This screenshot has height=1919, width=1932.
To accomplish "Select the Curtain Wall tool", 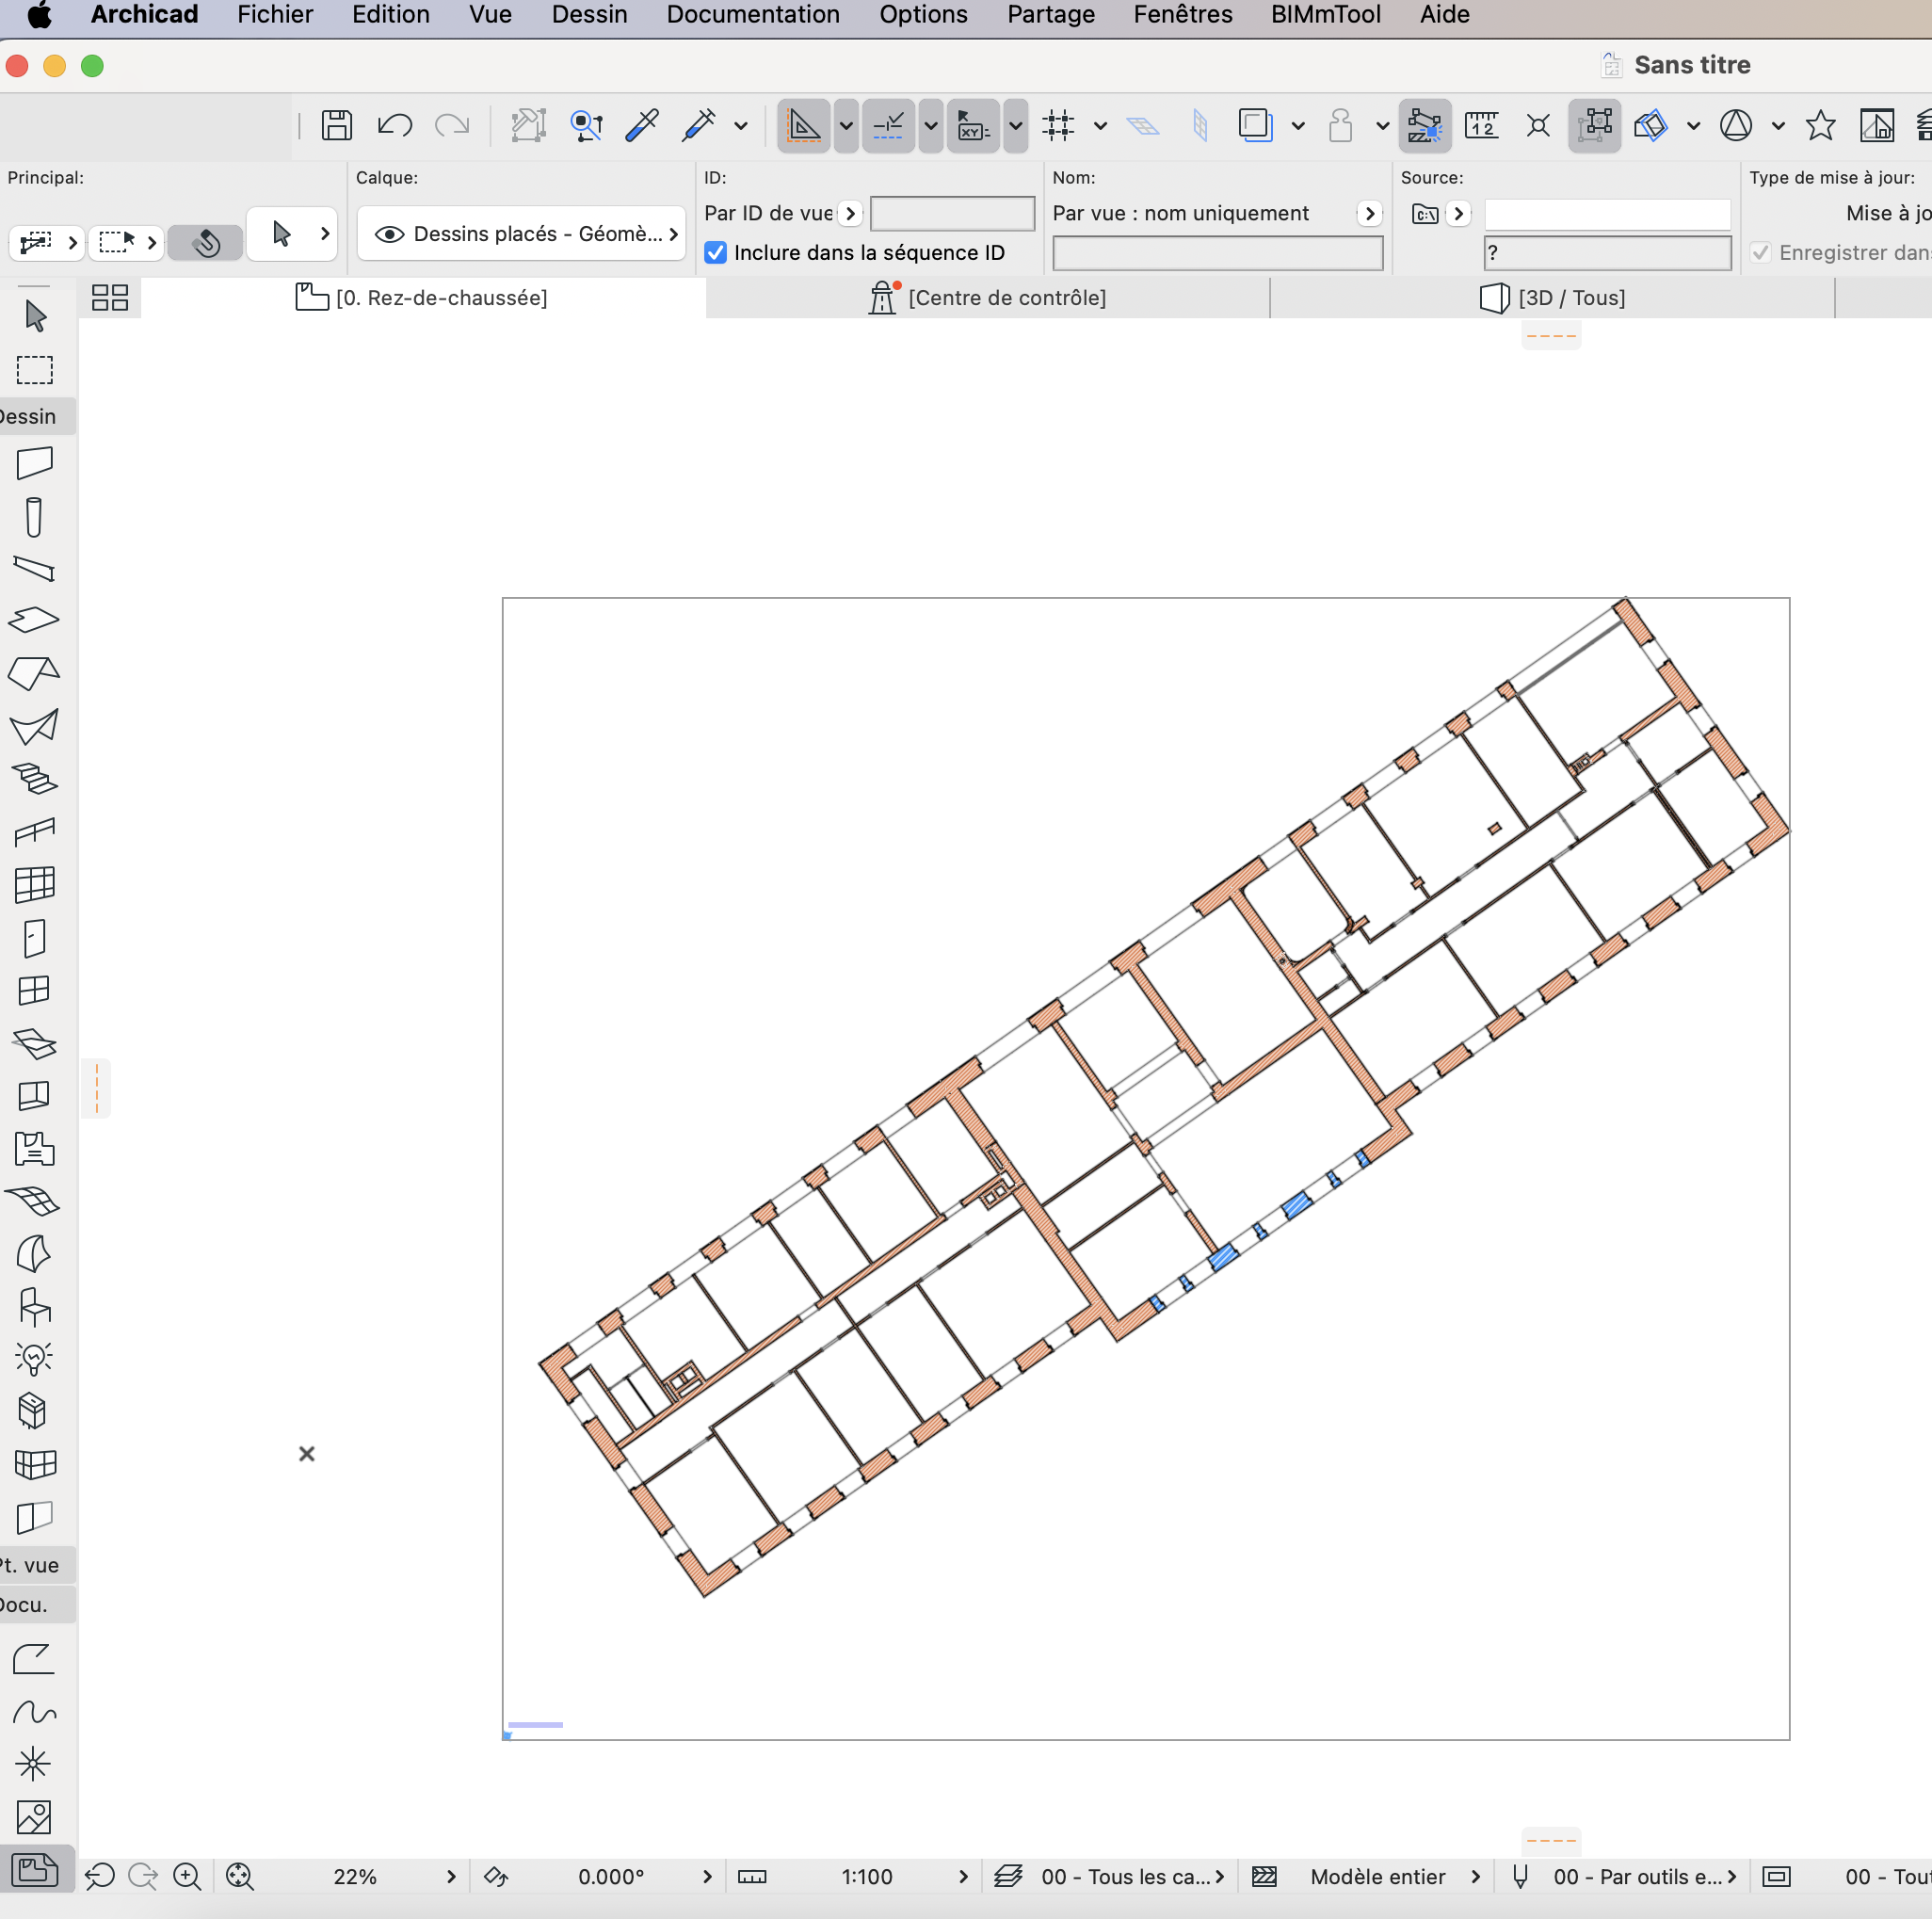I will [x=35, y=885].
